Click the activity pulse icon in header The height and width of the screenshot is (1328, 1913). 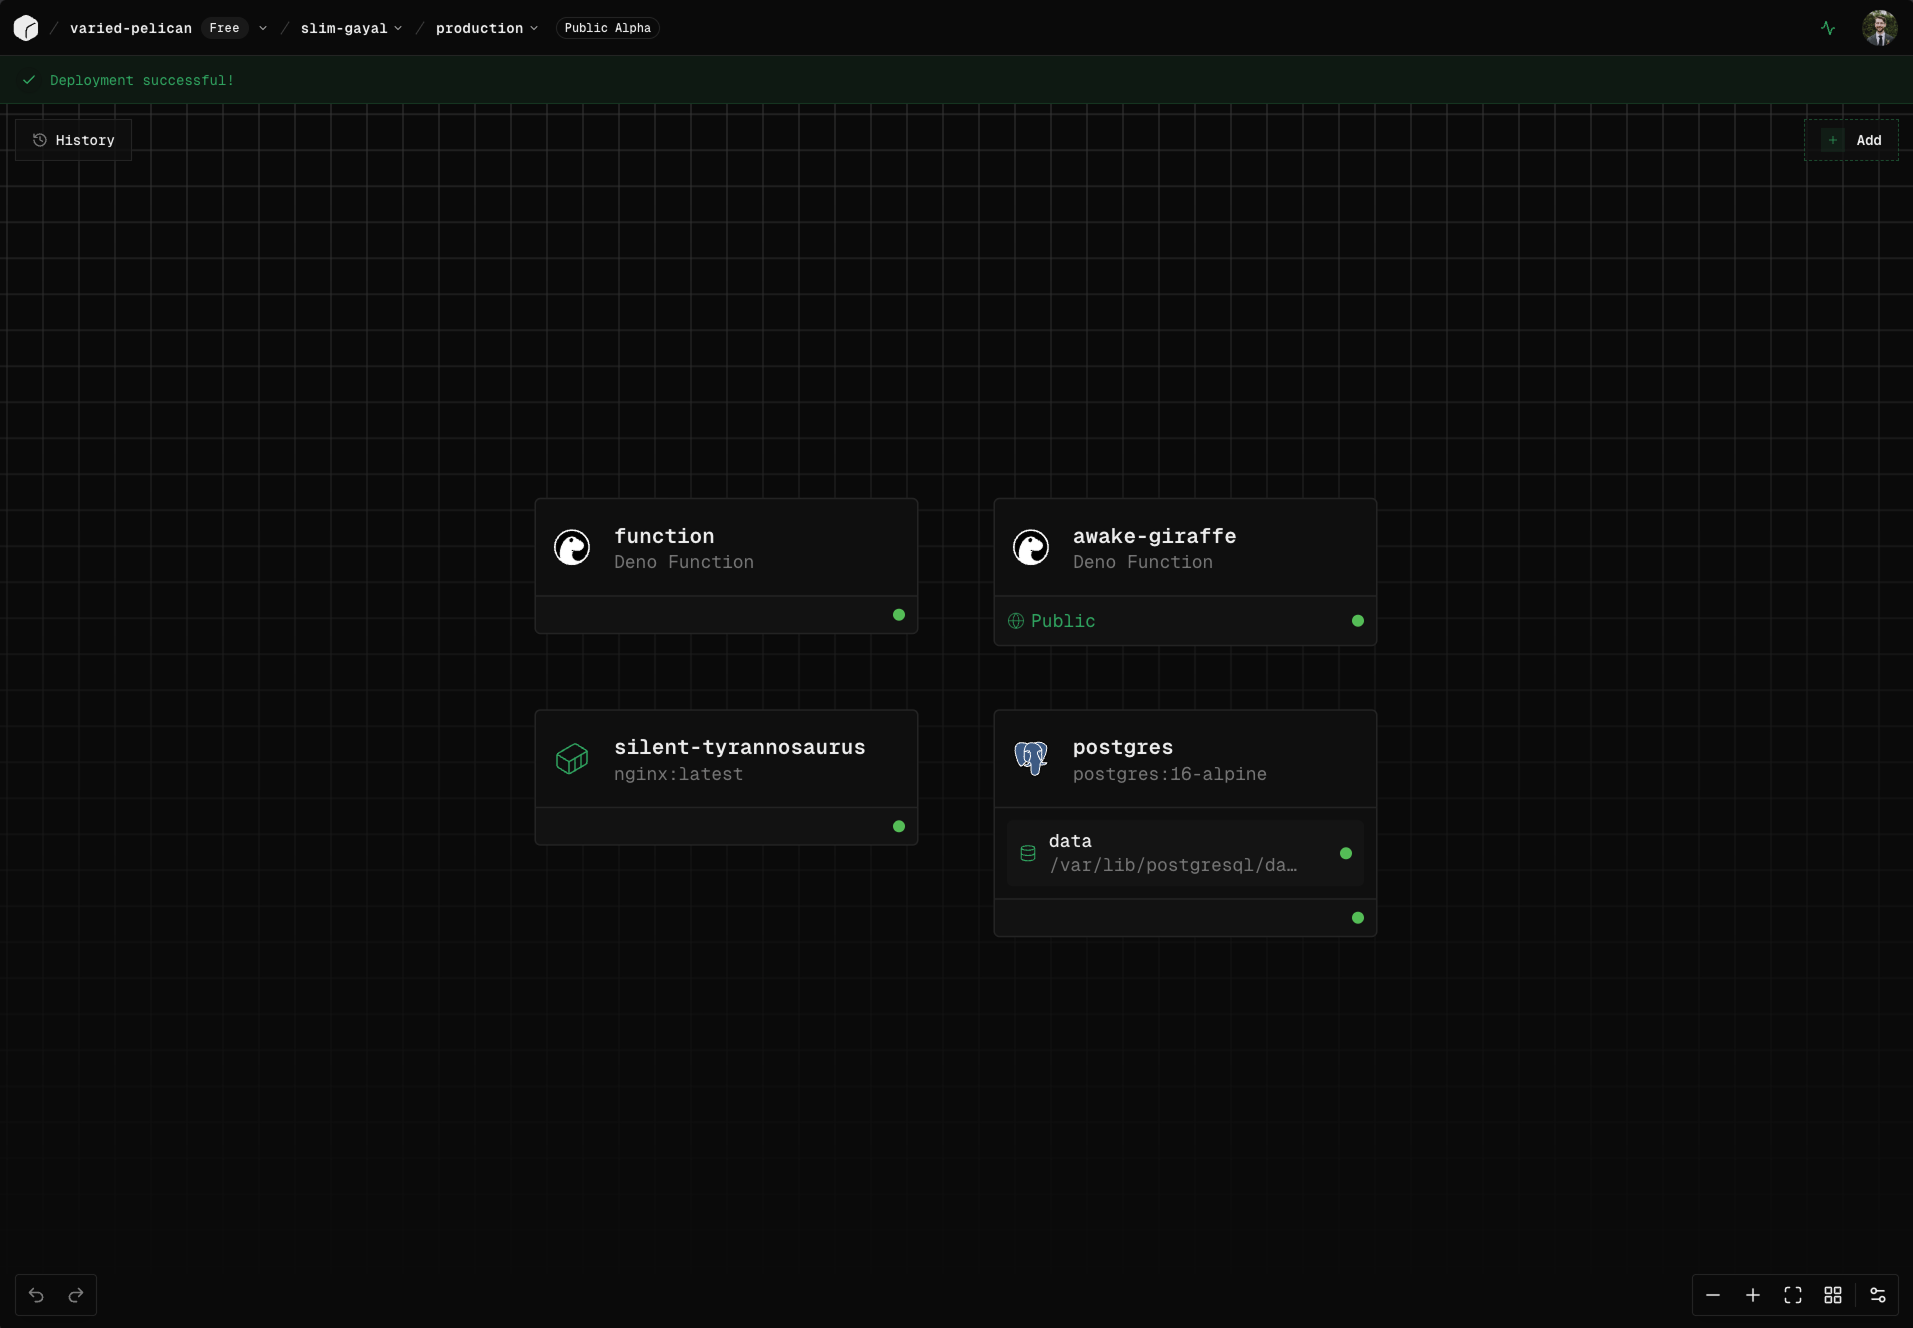(1828, 28)
